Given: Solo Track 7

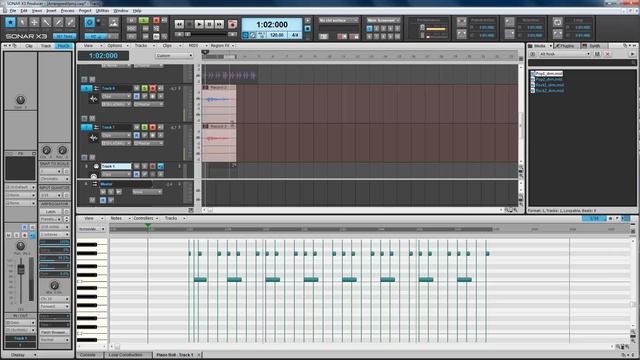Looking at the screenshot, I should (x=144, y=127).
